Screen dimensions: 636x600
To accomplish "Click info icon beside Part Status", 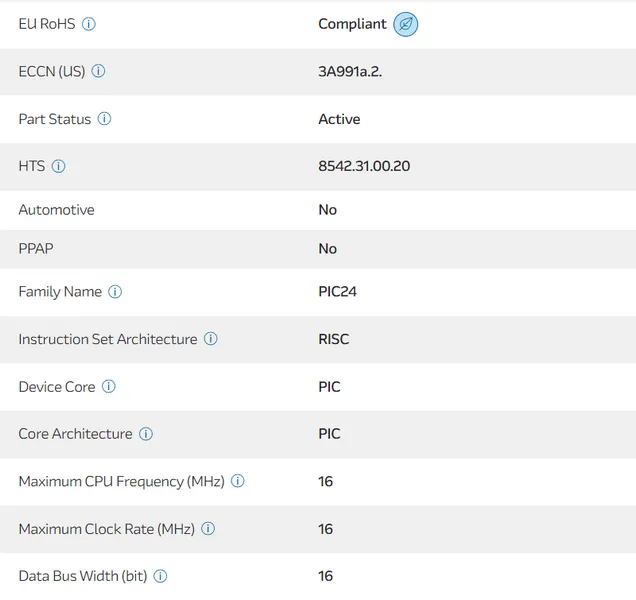I will tap(104, 119).
